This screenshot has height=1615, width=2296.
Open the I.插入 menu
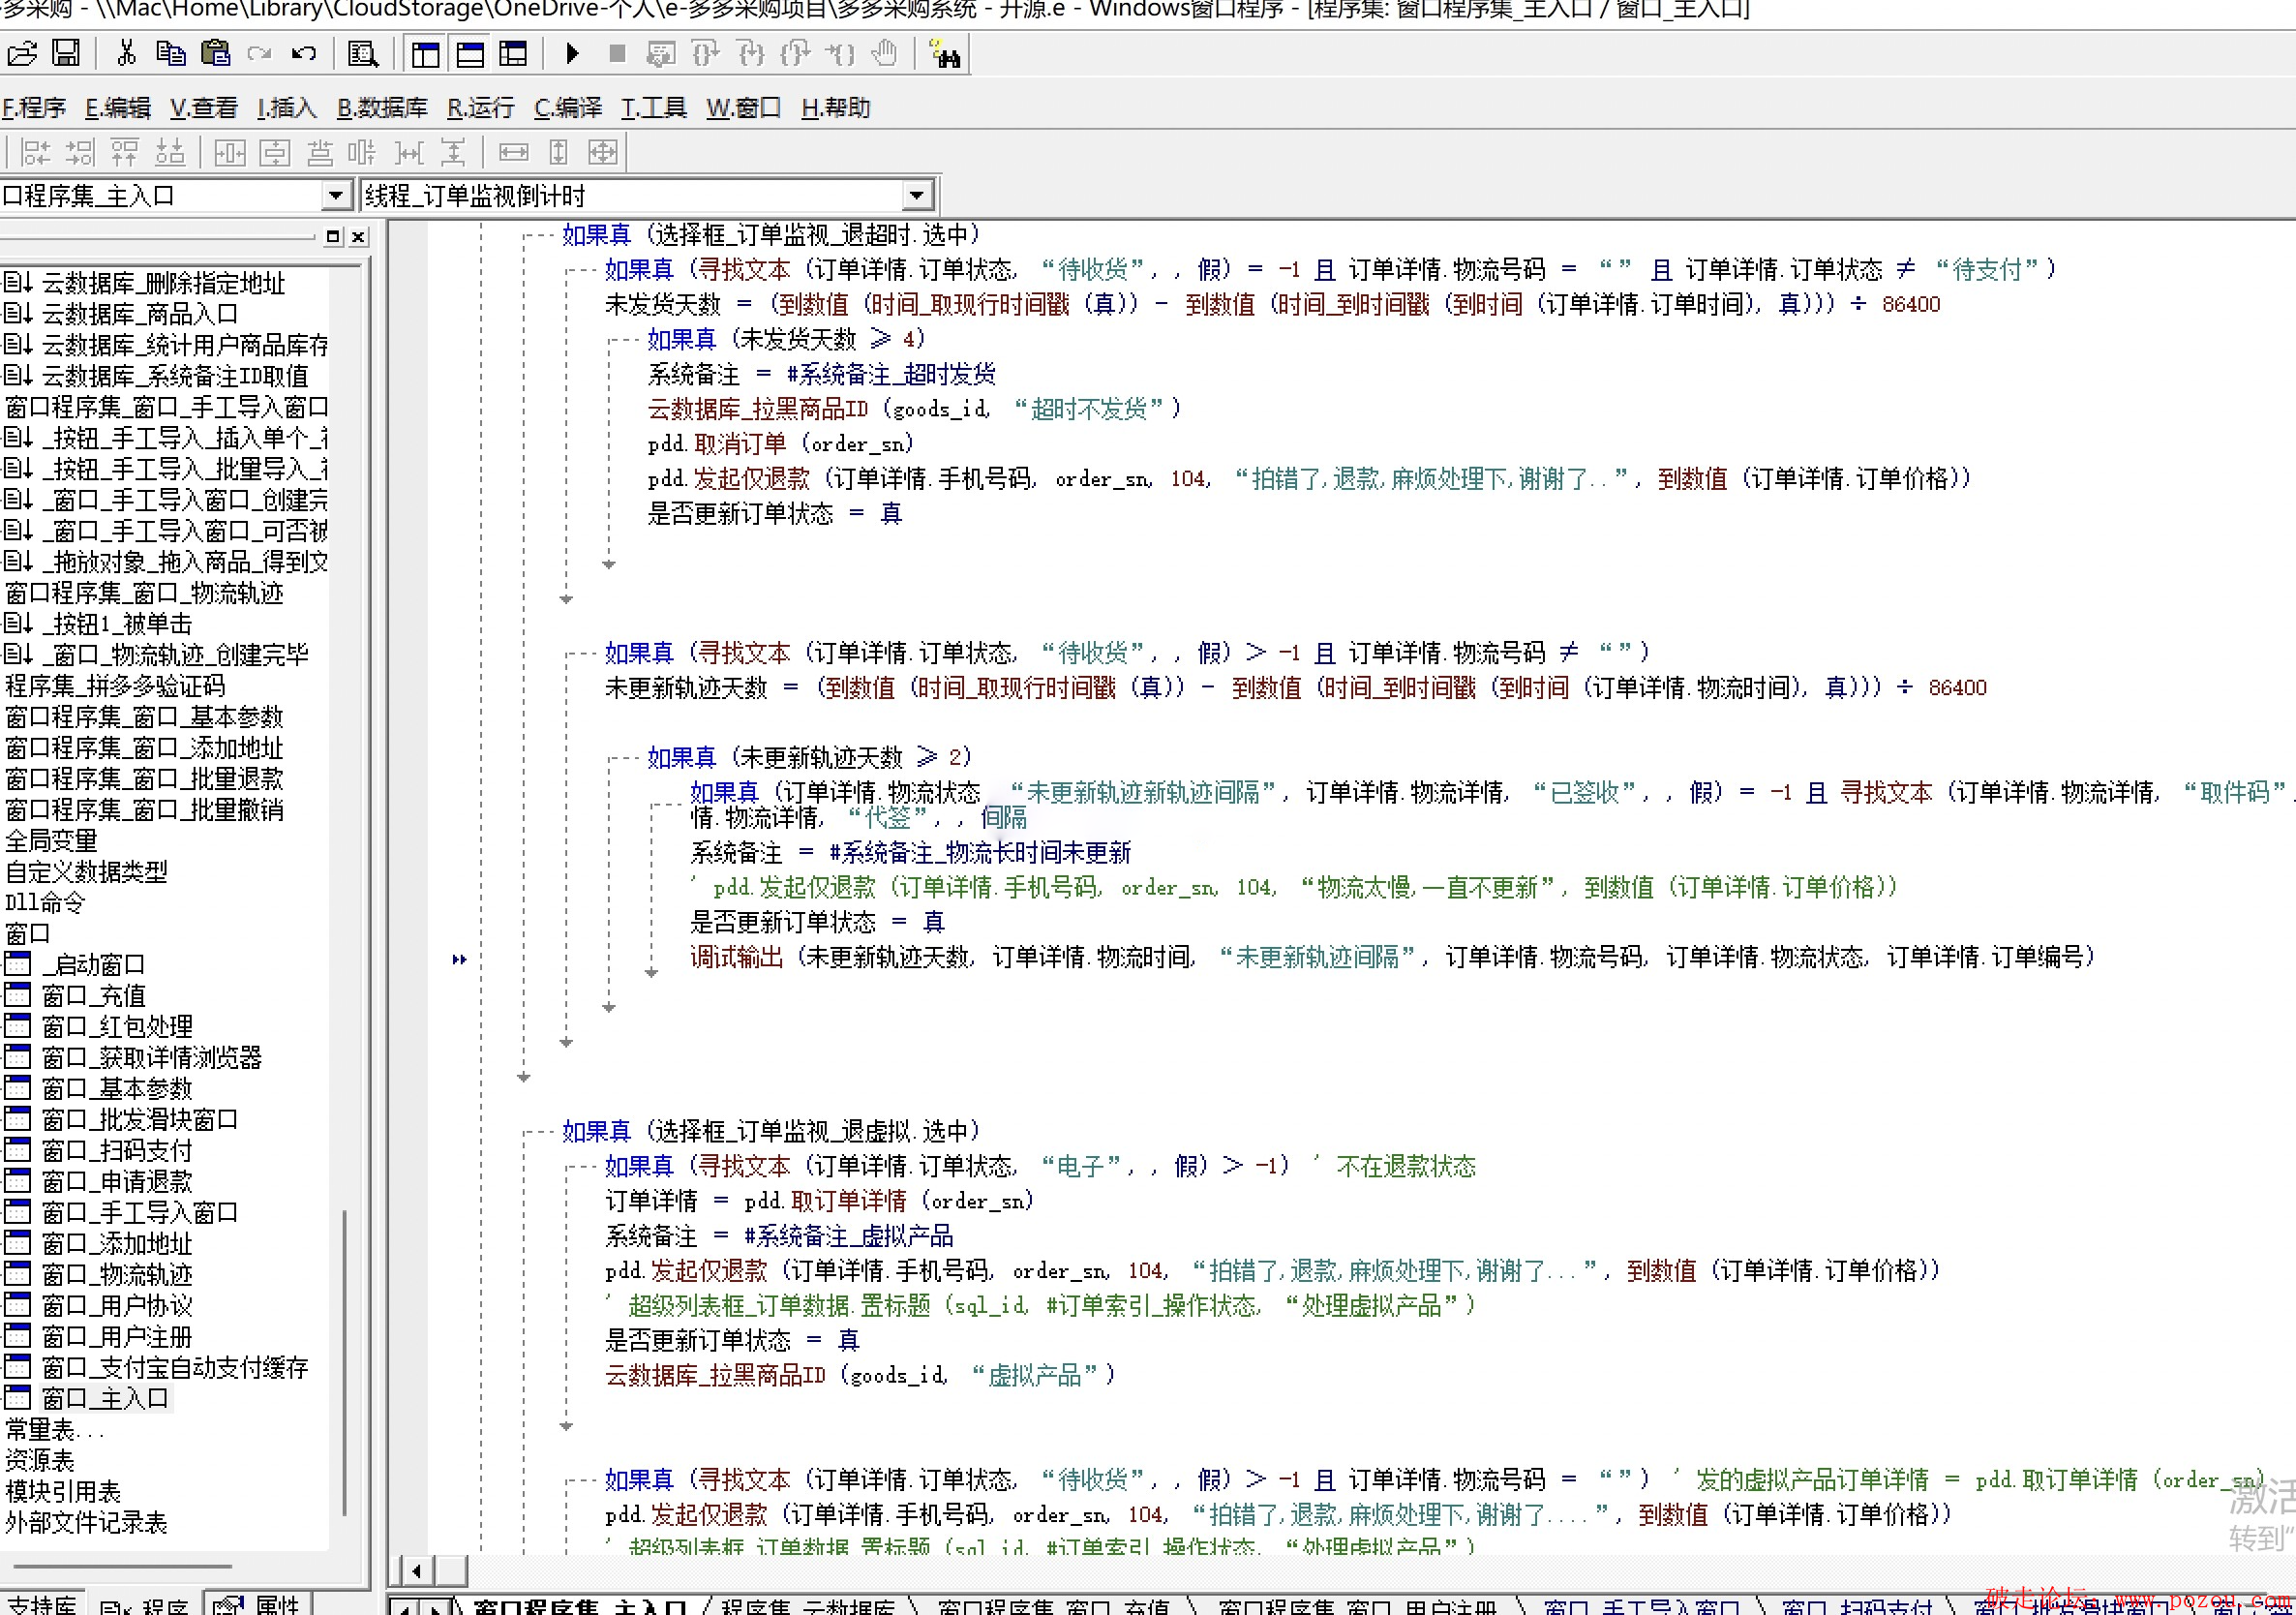pyautogui.click(x=287, y=108)
